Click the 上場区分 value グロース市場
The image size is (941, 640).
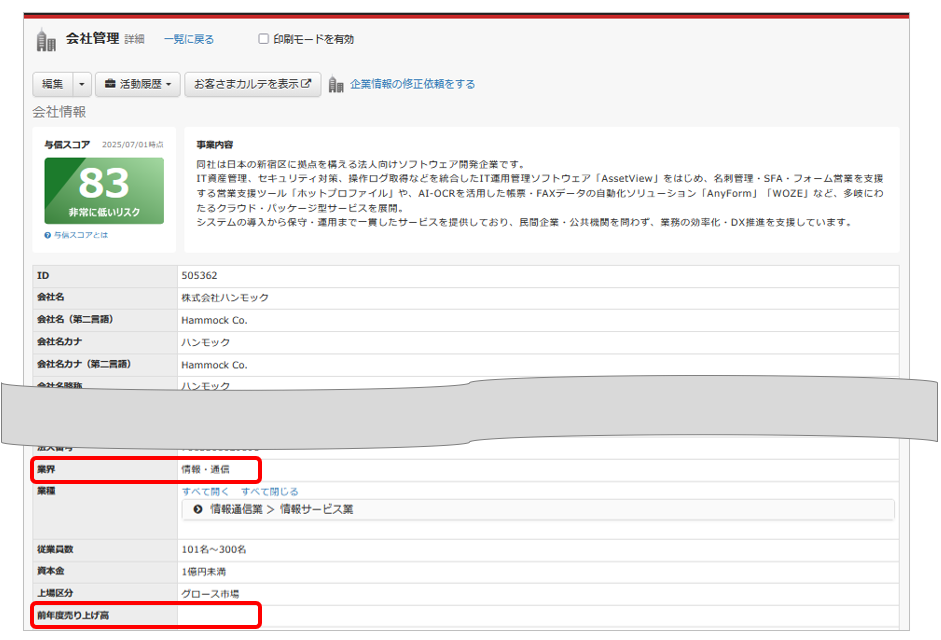(x=210, y=593)
